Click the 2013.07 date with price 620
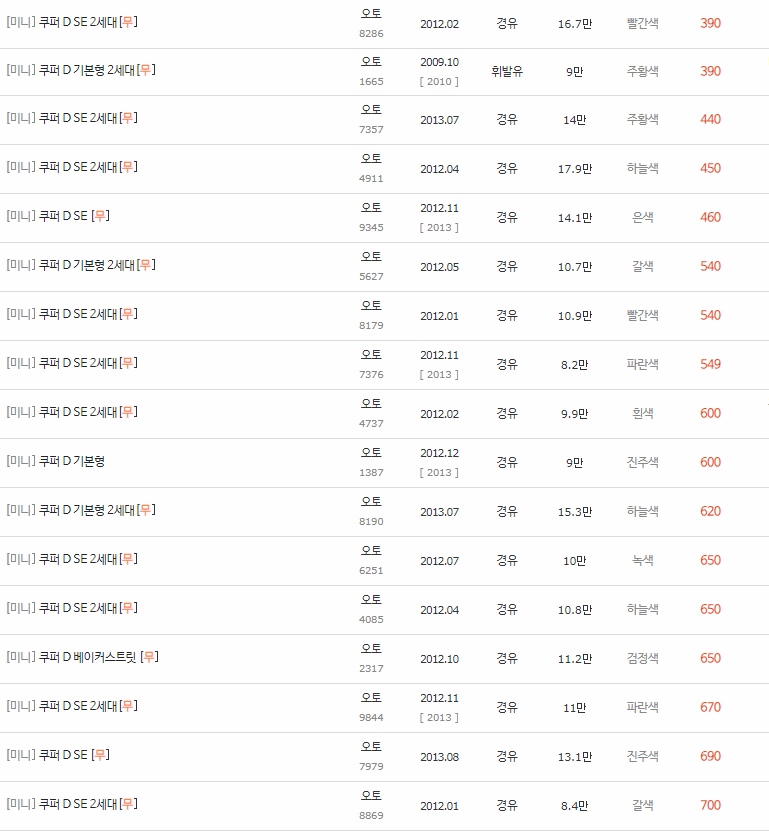 439,511
